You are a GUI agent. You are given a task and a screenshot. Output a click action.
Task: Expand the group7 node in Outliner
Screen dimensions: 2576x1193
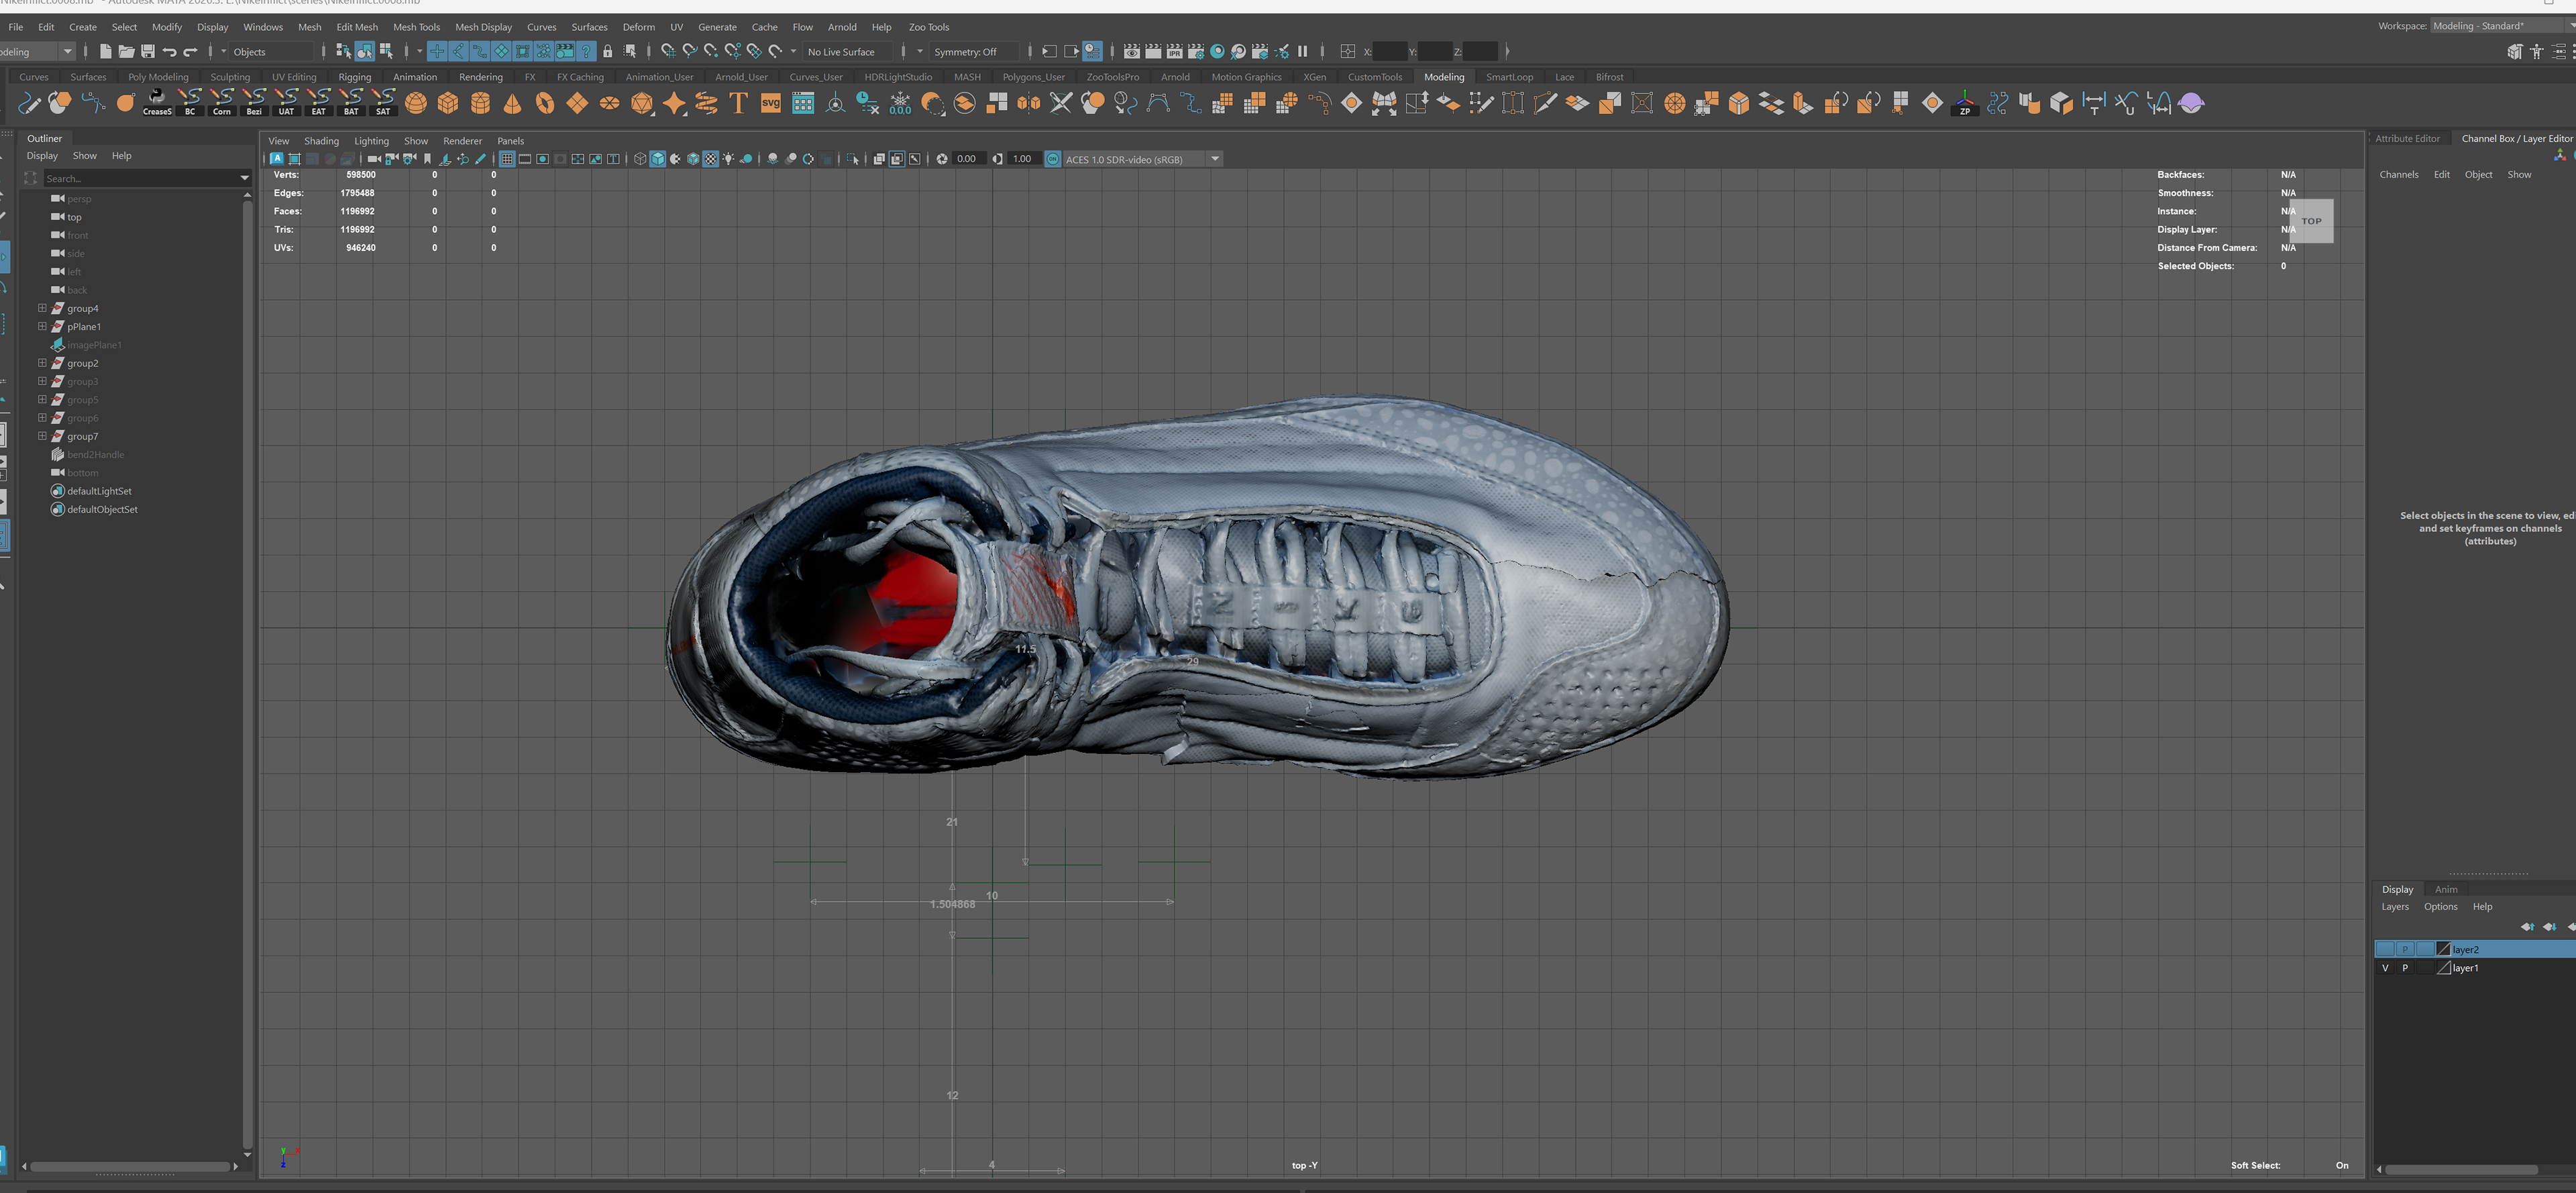click(x=42, y=436)
